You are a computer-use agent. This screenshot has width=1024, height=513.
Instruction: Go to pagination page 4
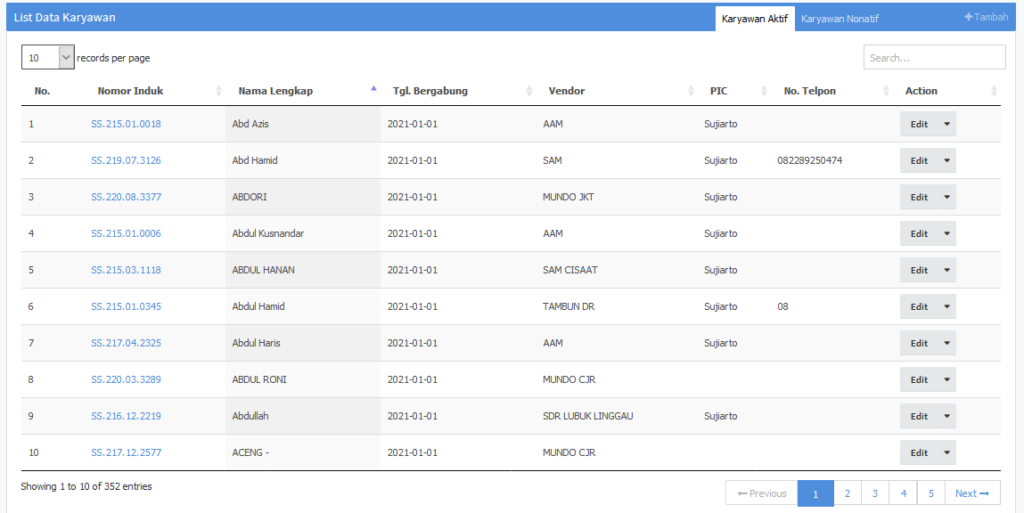pyautogui.click(x=903, y=493)
